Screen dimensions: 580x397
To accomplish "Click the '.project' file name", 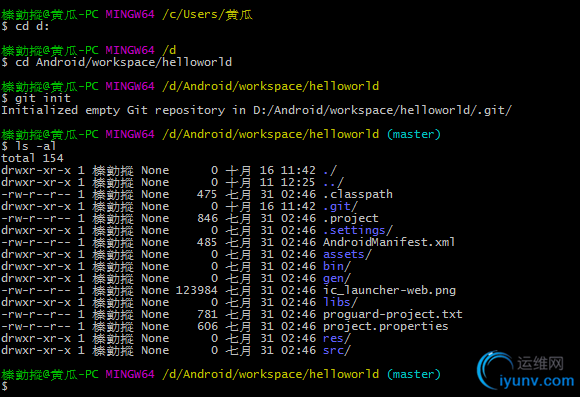I will click(x=351, y=218).
